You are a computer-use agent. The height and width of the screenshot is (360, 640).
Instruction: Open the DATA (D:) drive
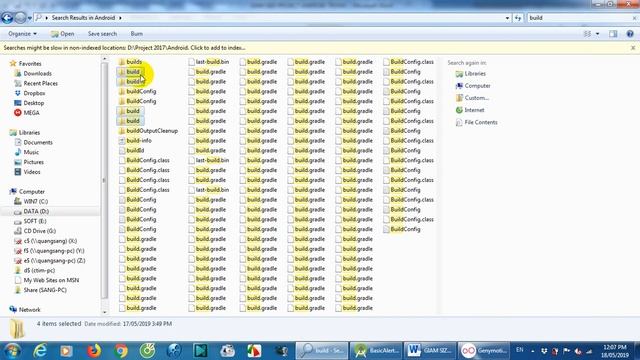pyautogui.click(x=36, y=211)
